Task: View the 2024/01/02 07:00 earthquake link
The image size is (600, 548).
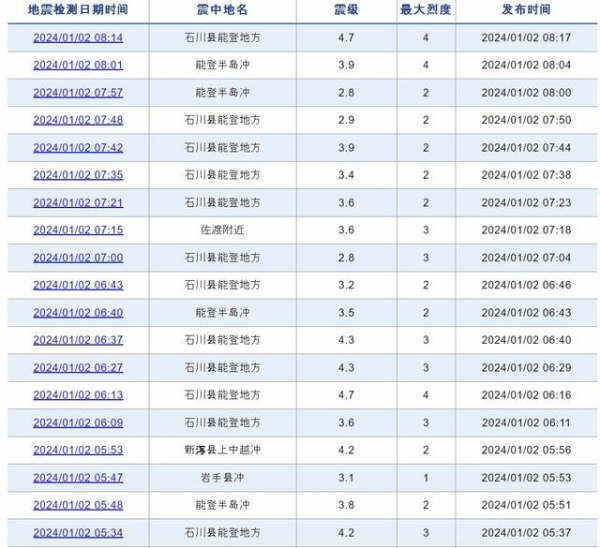Action: tap(78, 258)
